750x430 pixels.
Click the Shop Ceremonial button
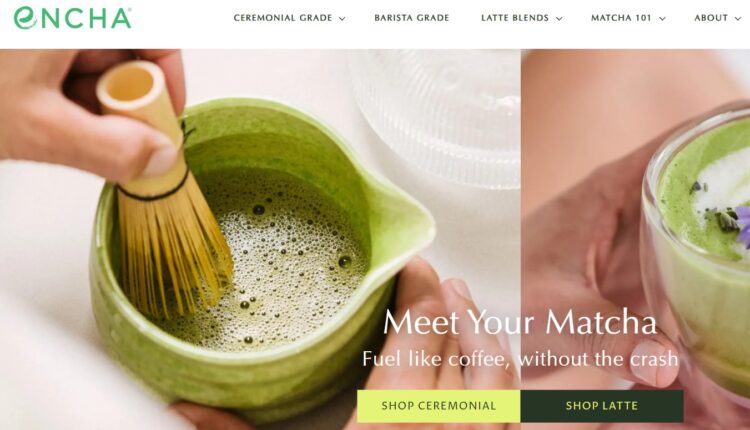point(439,406)
